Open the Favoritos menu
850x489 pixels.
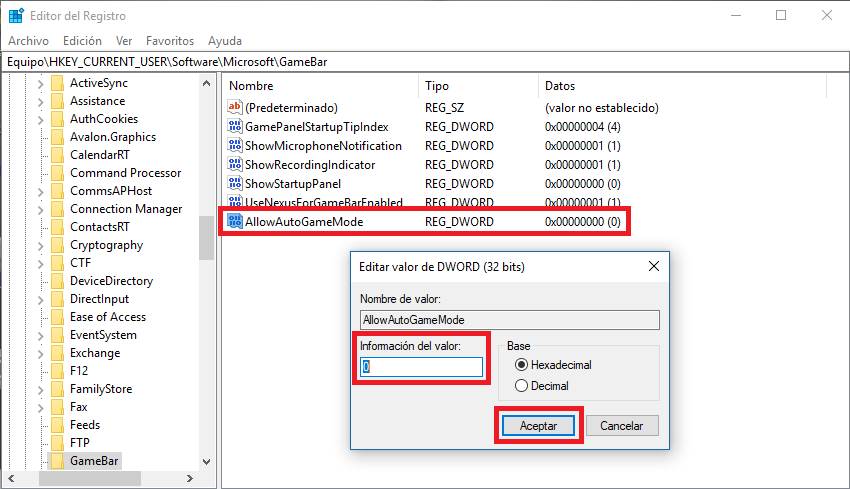(x=170, y=41)
